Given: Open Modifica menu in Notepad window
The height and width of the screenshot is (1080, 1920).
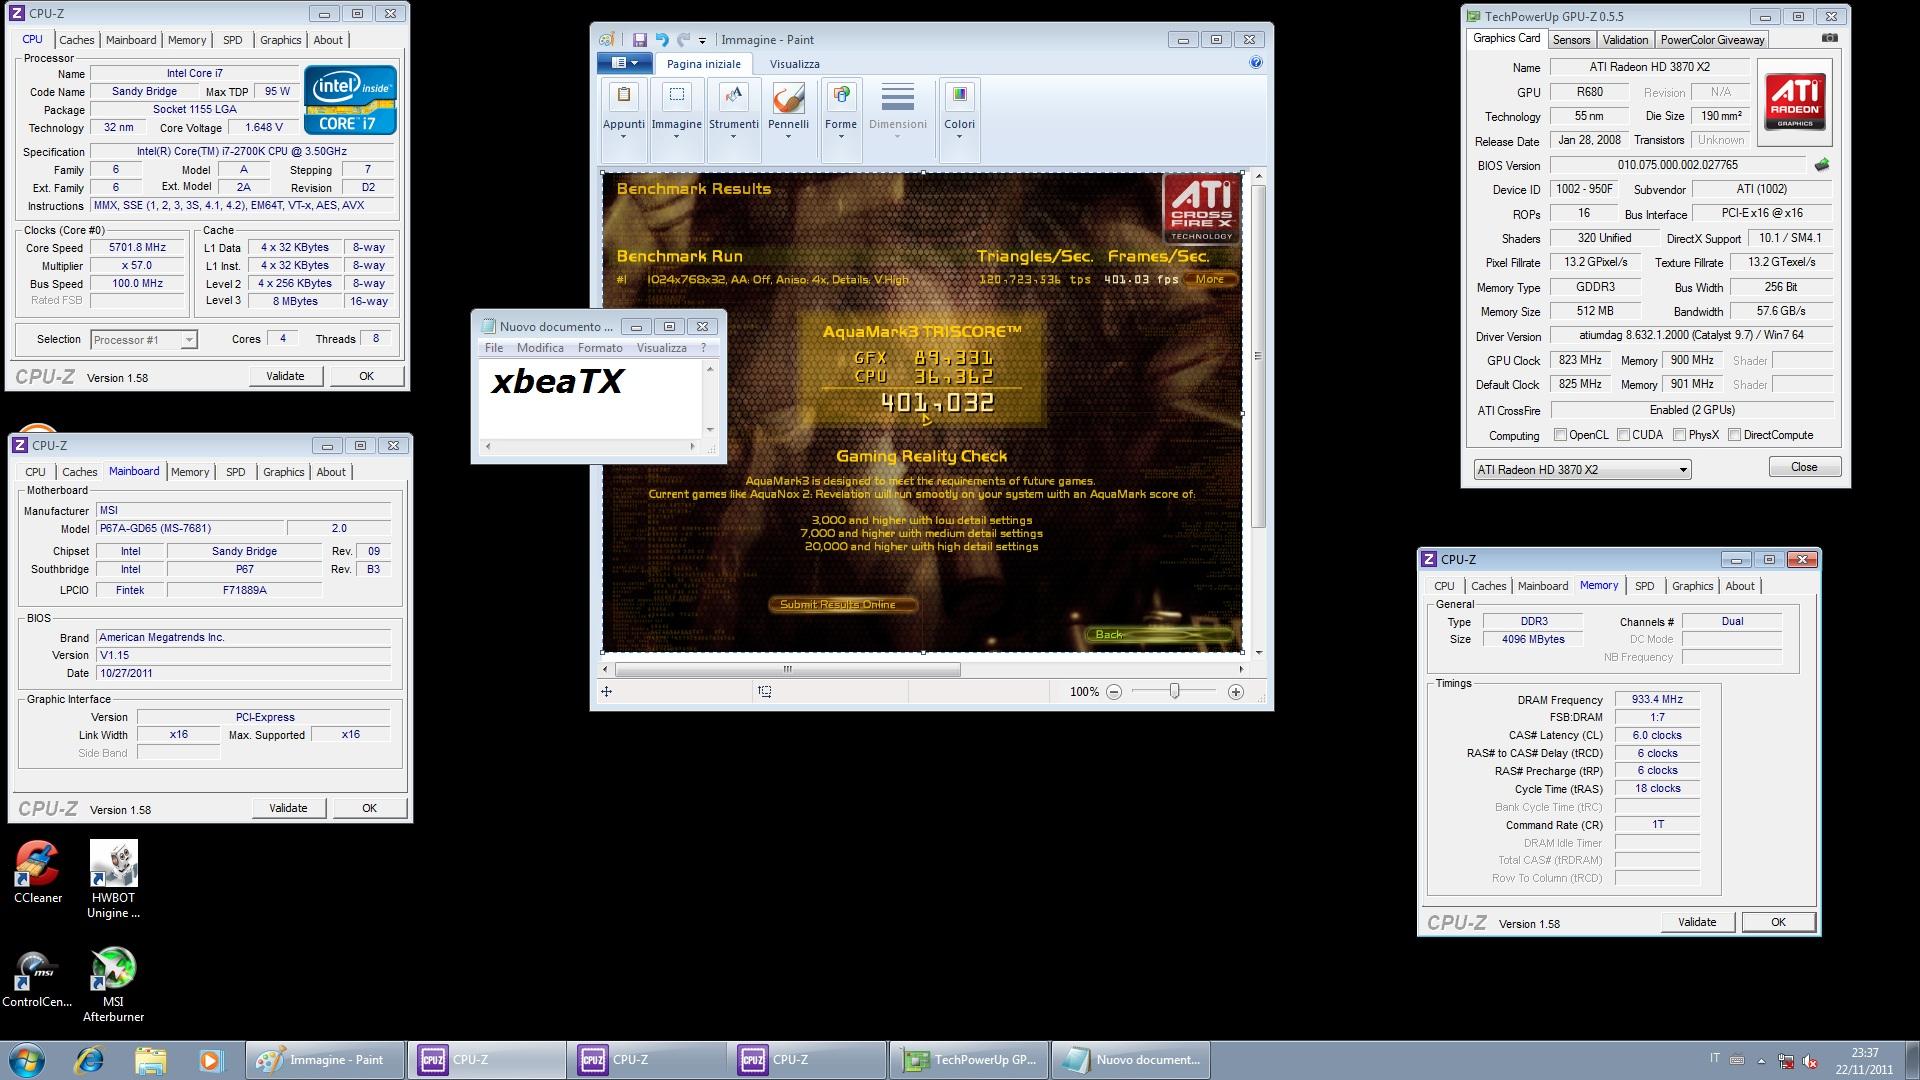Looking at the screenshot, I should tap(540, 348).
